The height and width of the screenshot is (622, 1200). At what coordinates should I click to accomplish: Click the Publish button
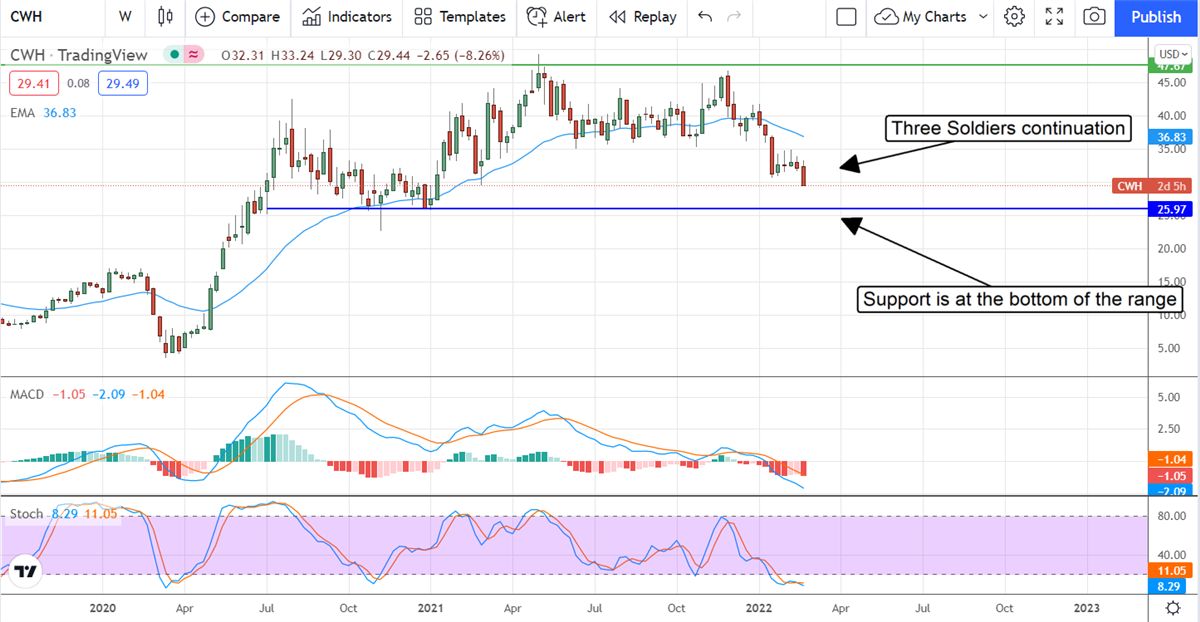1156,17
